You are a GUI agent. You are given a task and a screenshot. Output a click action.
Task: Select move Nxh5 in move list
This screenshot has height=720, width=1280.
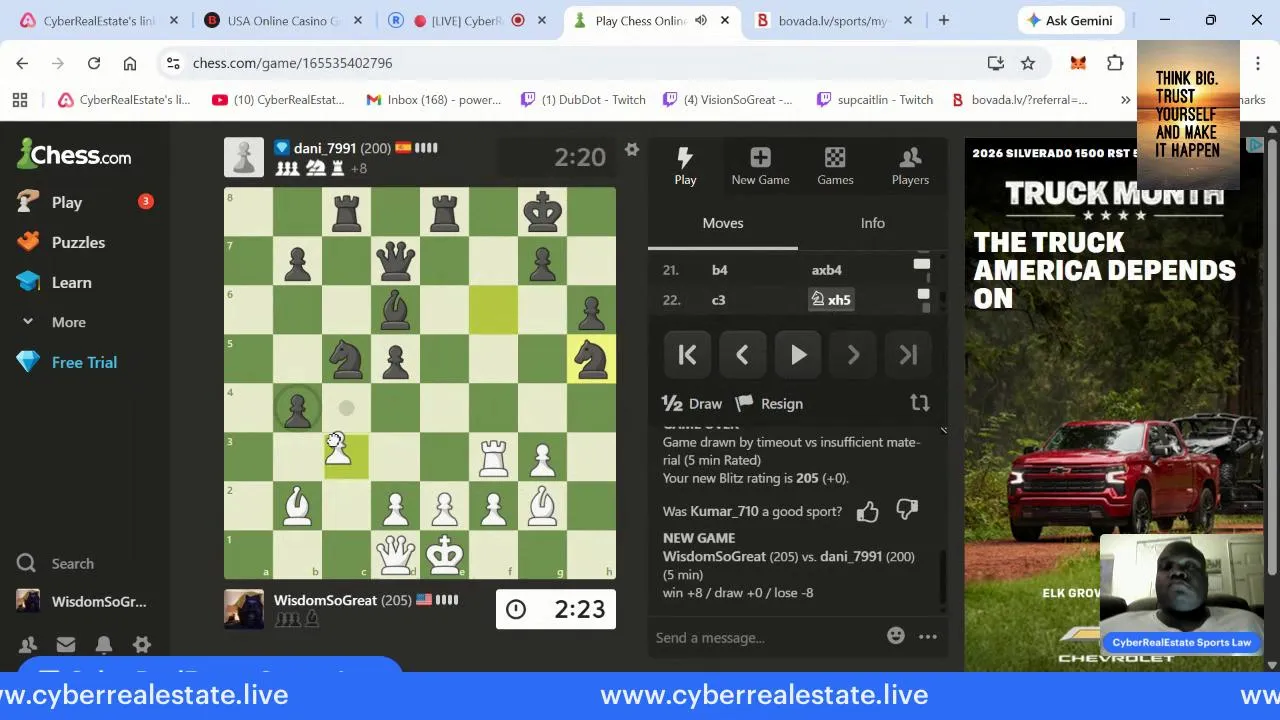(830, 300)
